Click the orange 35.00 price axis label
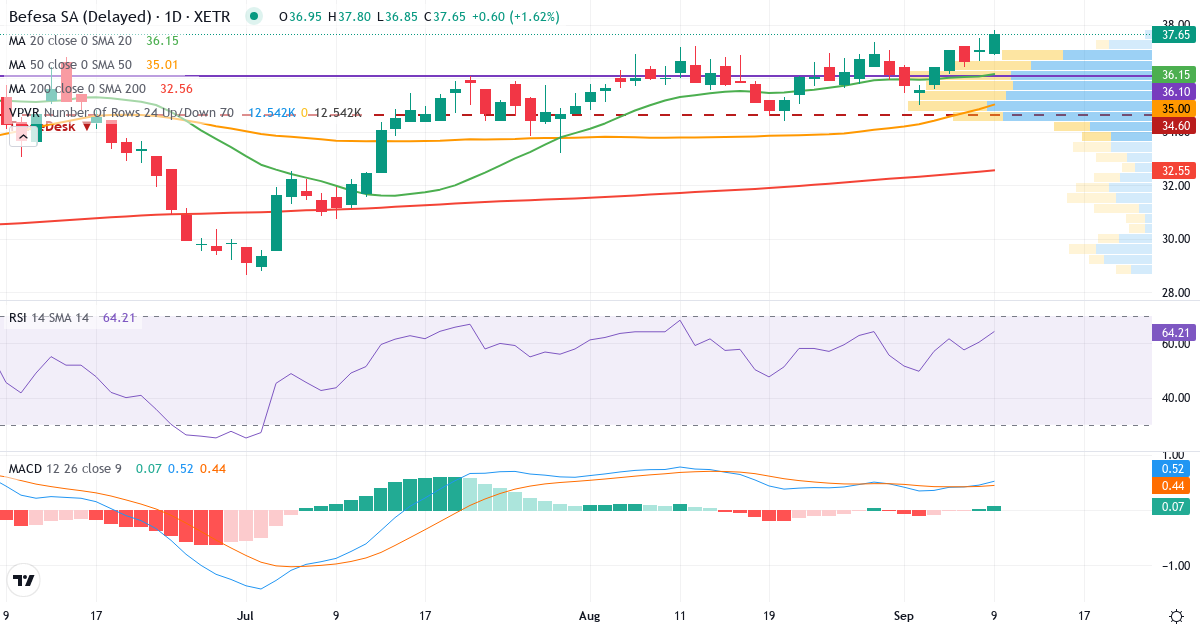1200x630 pixels. coord(1175,108)
